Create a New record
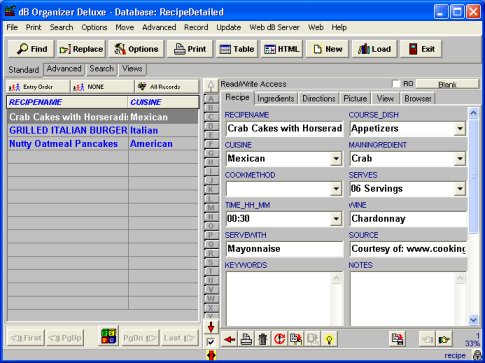The height and width of the screenshot is (363, 485). (327, 49)
